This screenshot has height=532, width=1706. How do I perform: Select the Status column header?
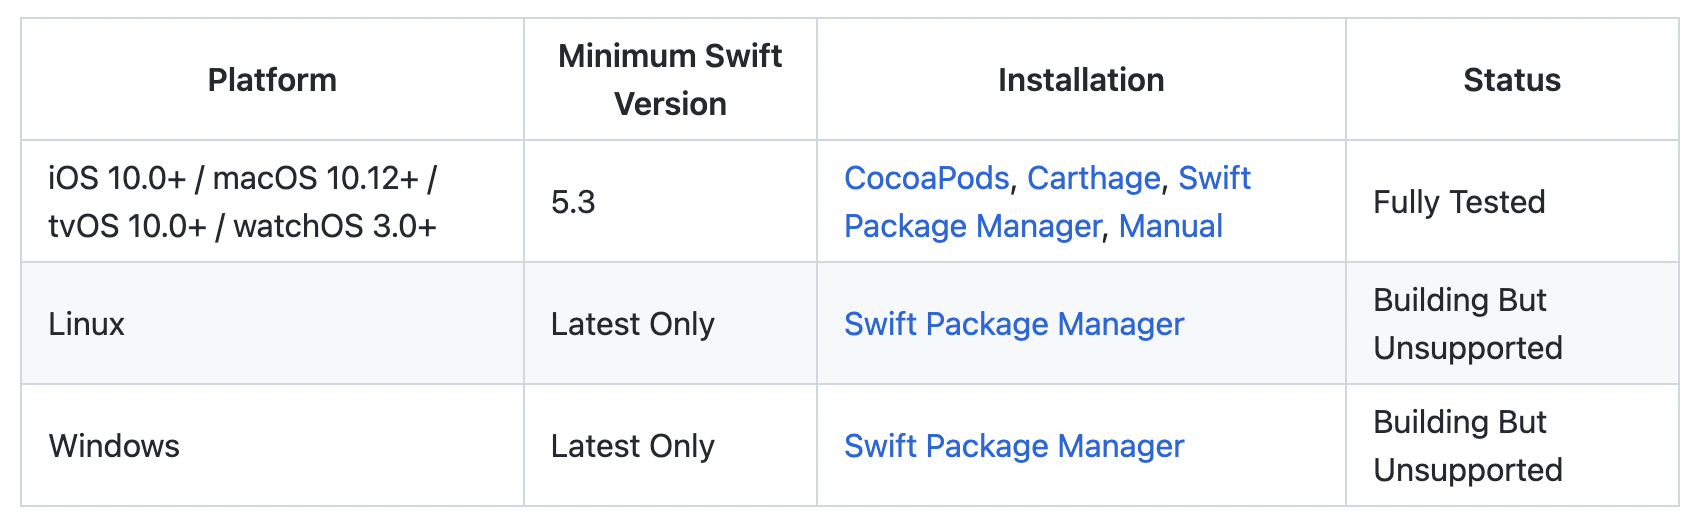[1512, 80]
